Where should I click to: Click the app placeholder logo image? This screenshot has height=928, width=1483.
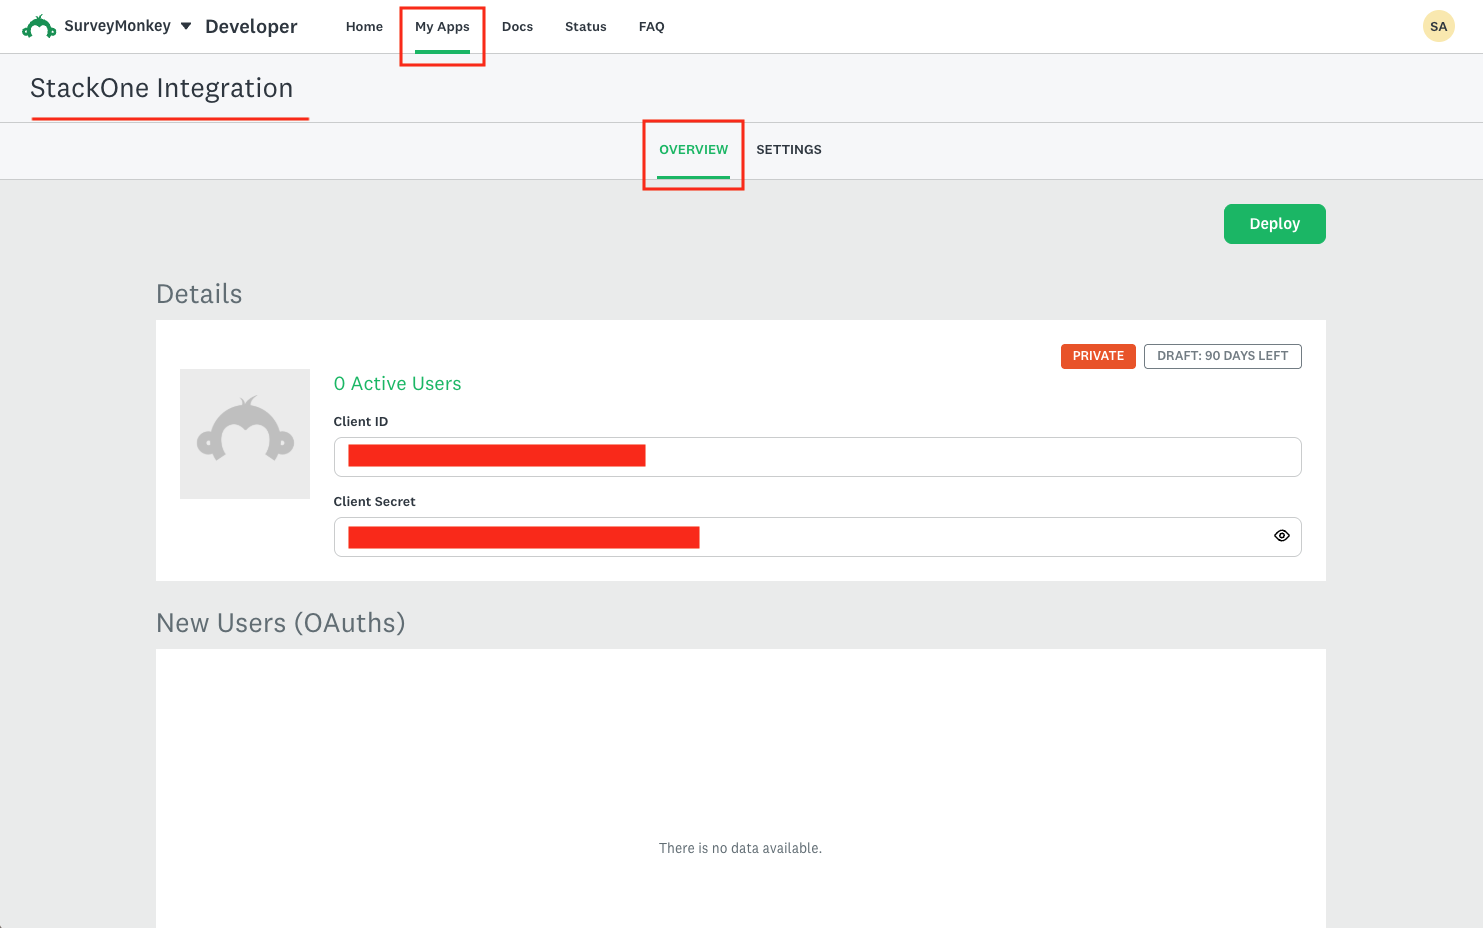coord(245,434)
